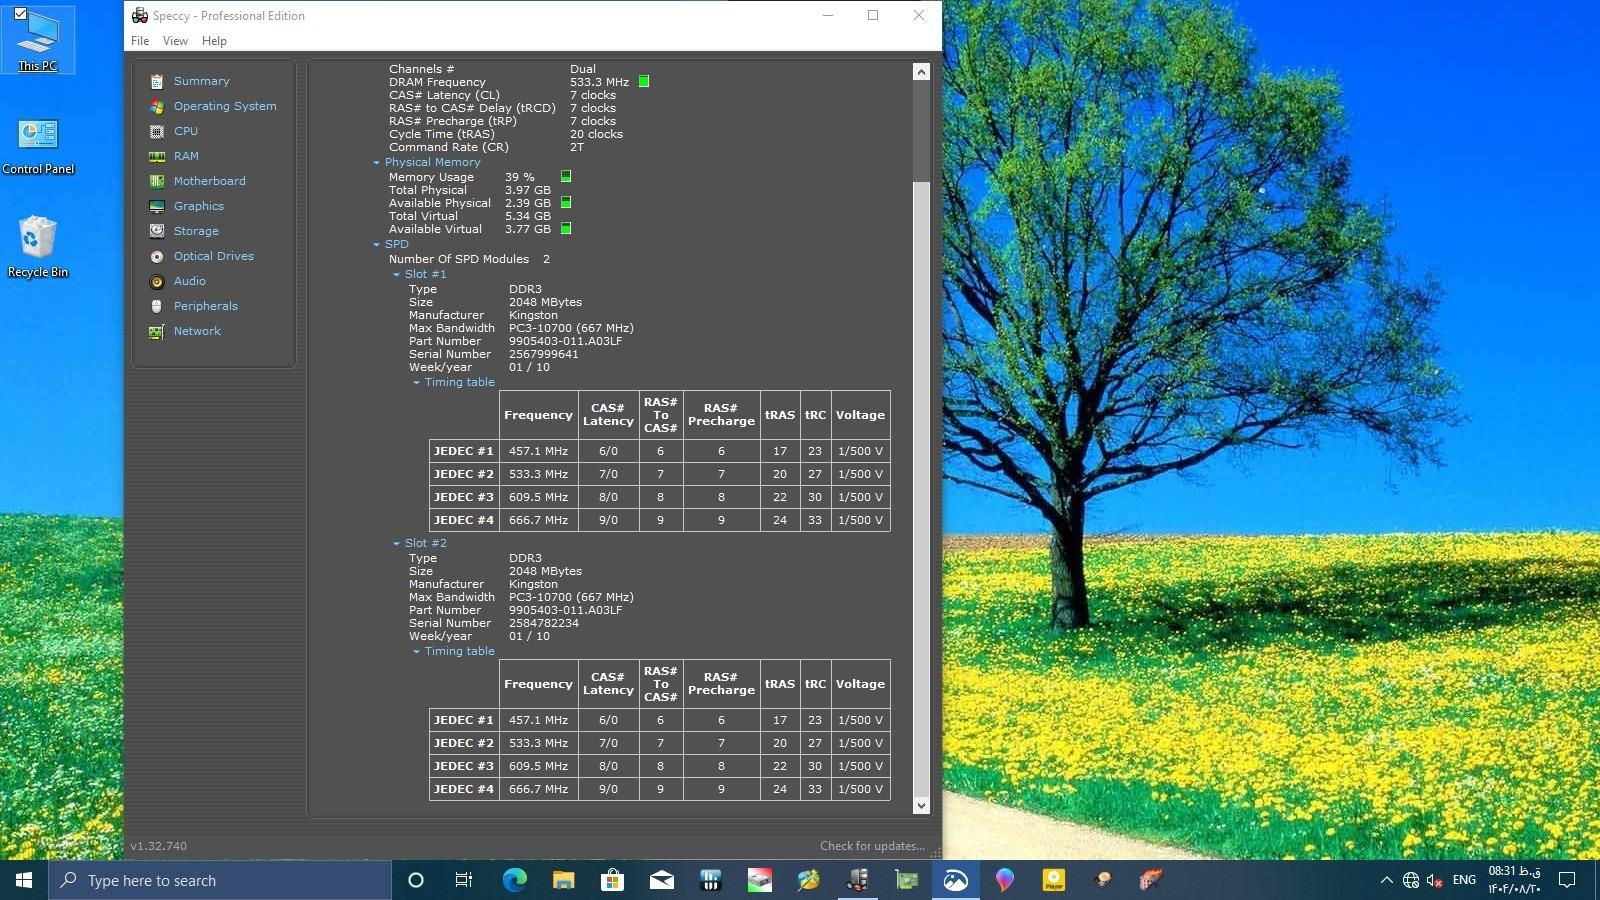Toggle green indicator beside Memory Usage
Screen dimensions: 1600x900
point(566,177)
